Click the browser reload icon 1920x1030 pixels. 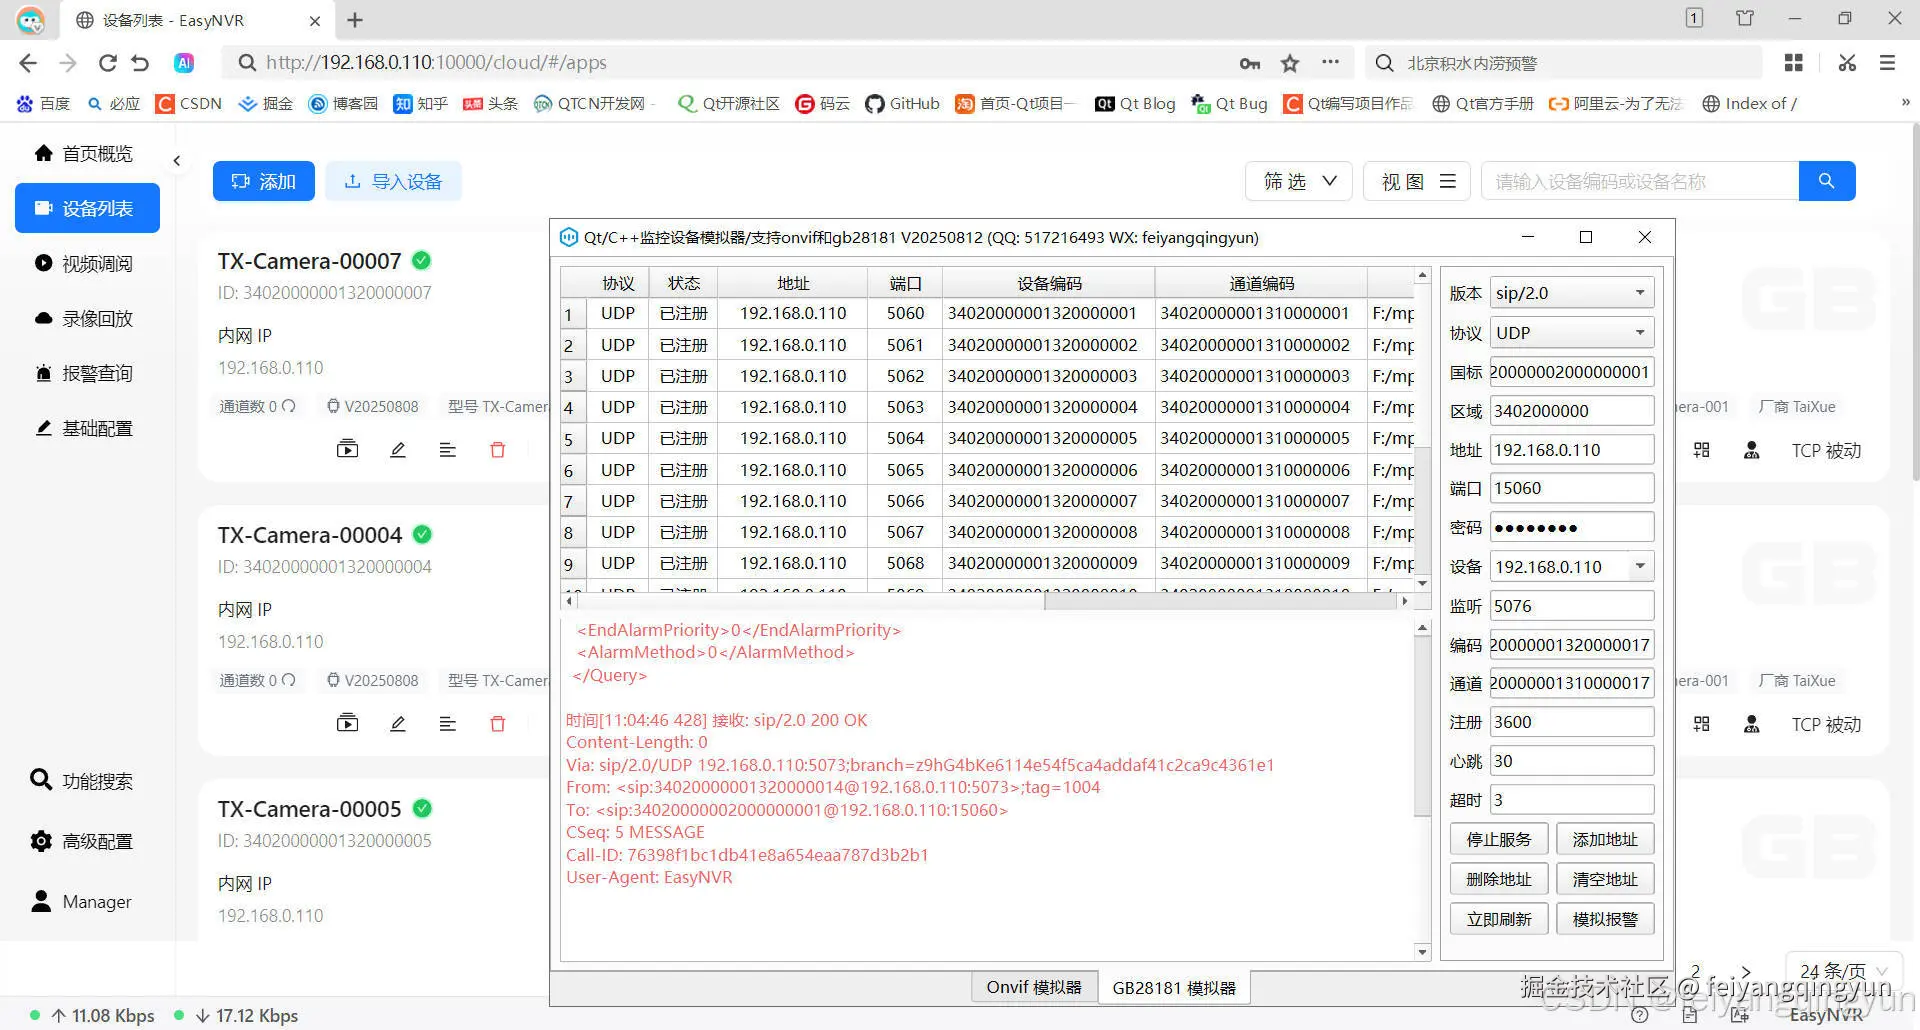[x=107, y=63]
